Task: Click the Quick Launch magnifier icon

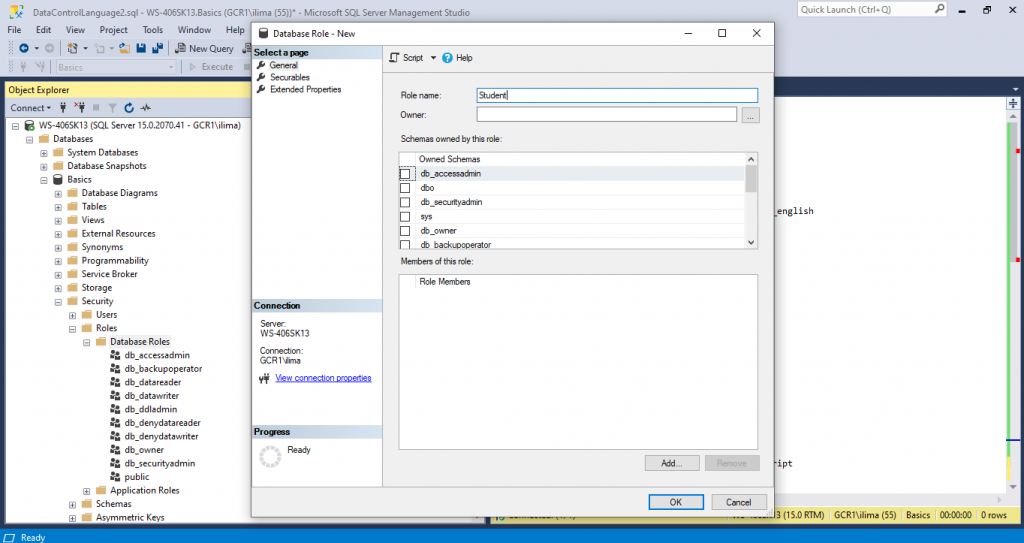Action: tap(939, 9)
